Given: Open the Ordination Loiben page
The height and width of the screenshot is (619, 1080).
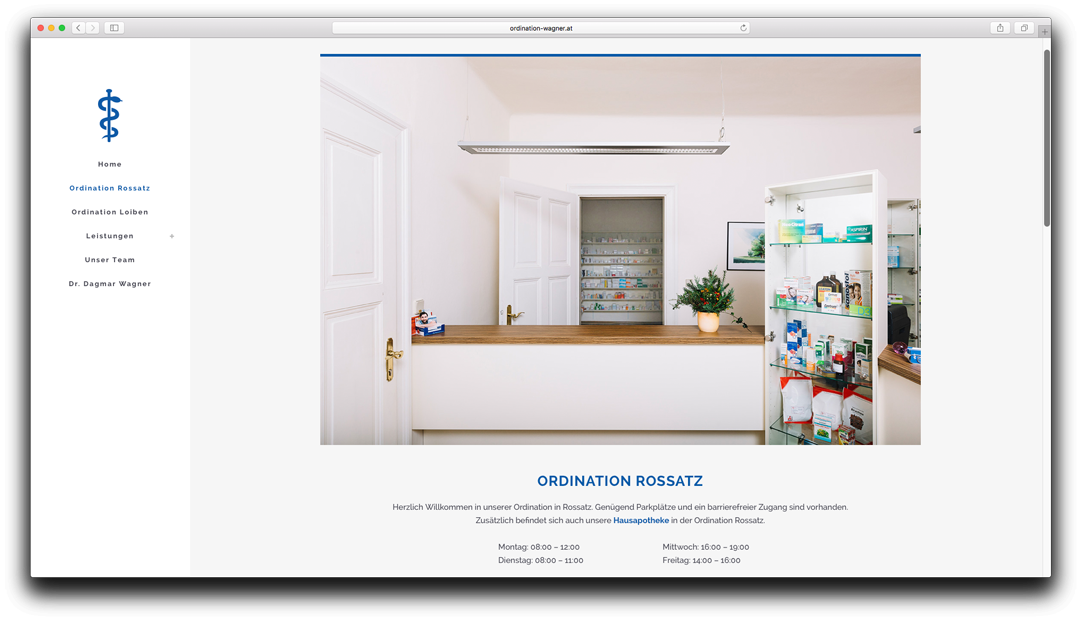Looking at the screenshot, I should [x=110, y=212].
